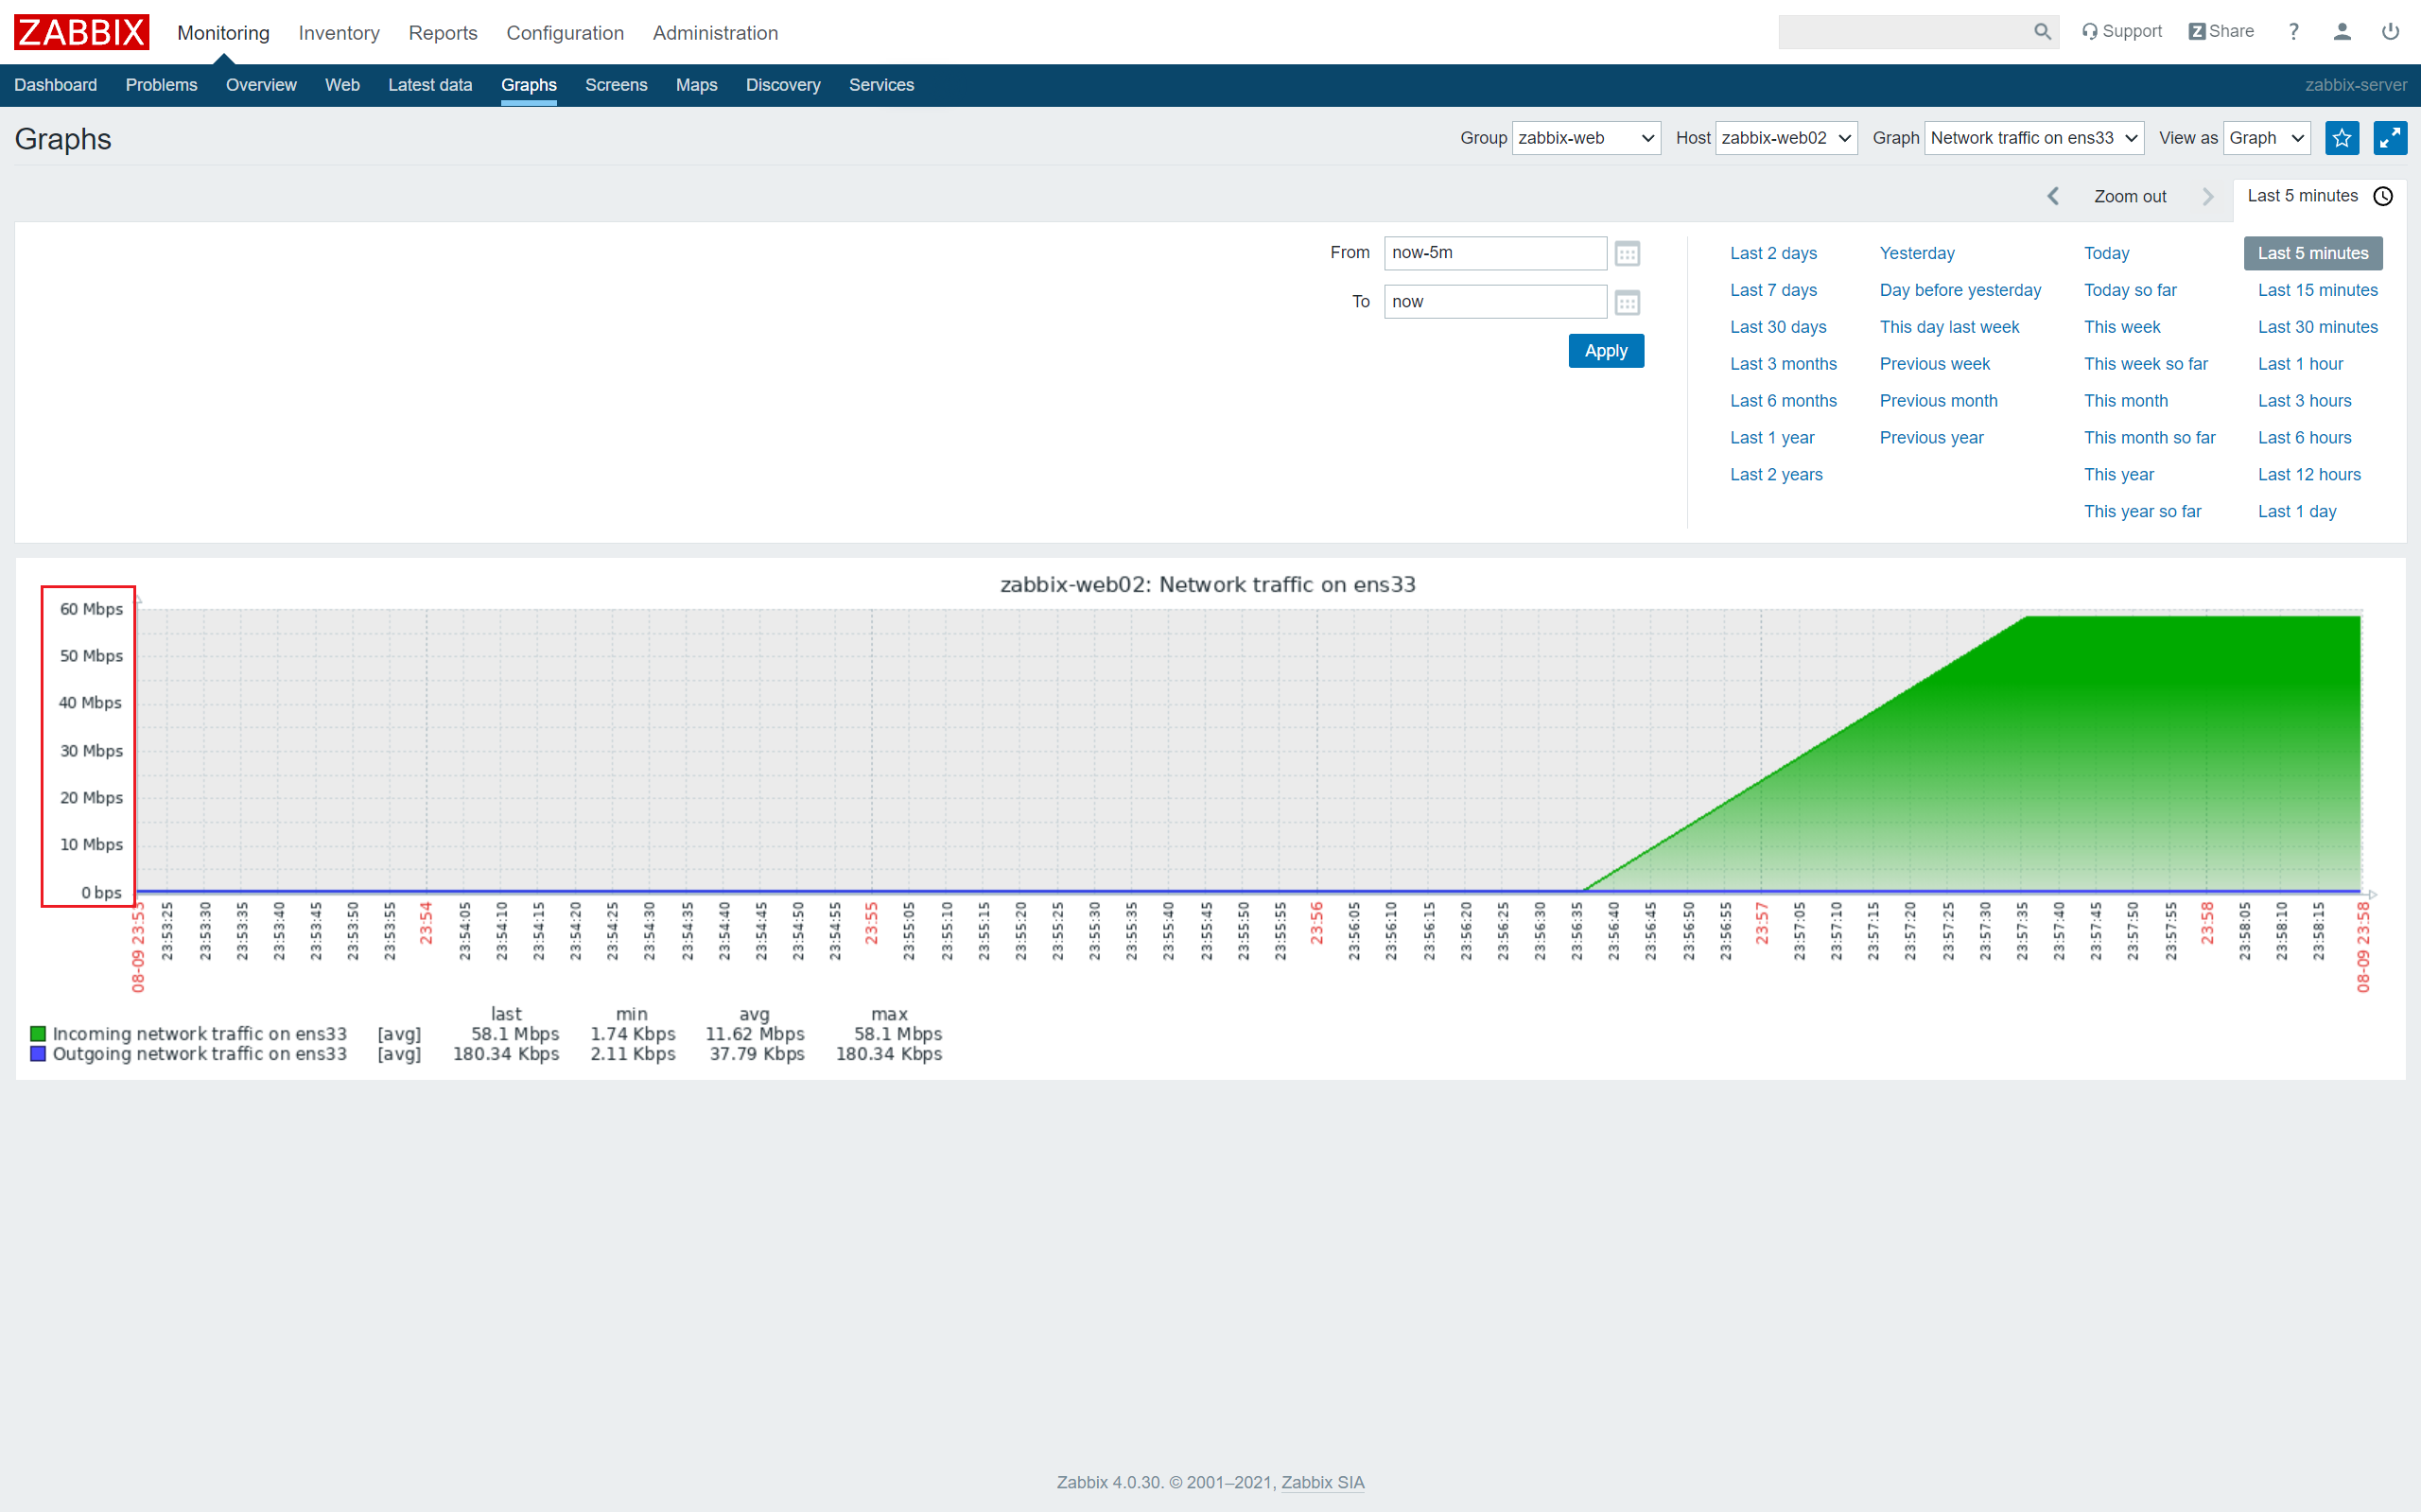This screenshot has width=2421, height=1512.
Task: Go to next time period arrow
Action: 2207,196
